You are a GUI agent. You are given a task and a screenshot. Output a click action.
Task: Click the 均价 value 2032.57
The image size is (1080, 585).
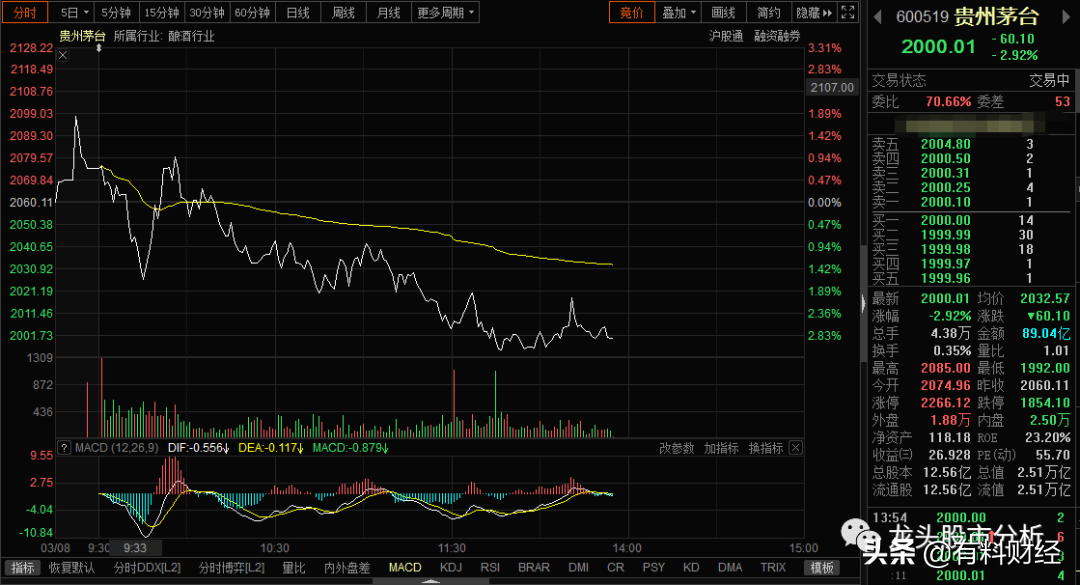point(1045,298)
